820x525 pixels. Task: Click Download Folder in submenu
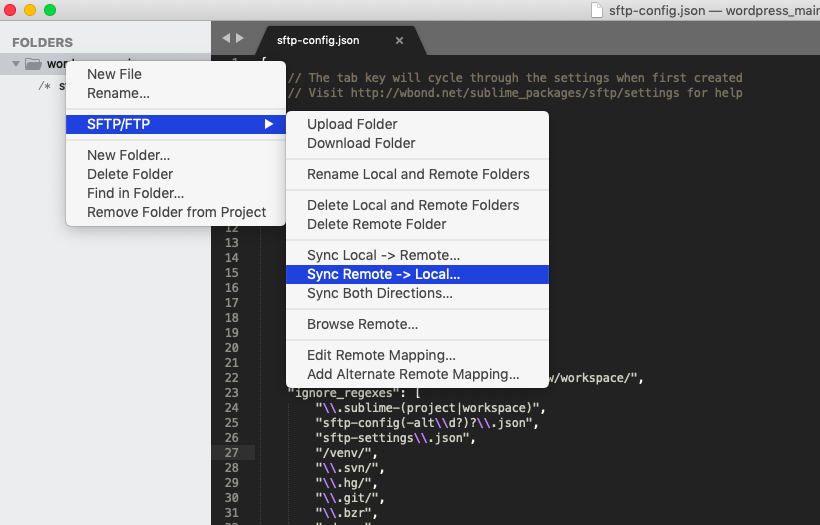click(x=361, y=143)
